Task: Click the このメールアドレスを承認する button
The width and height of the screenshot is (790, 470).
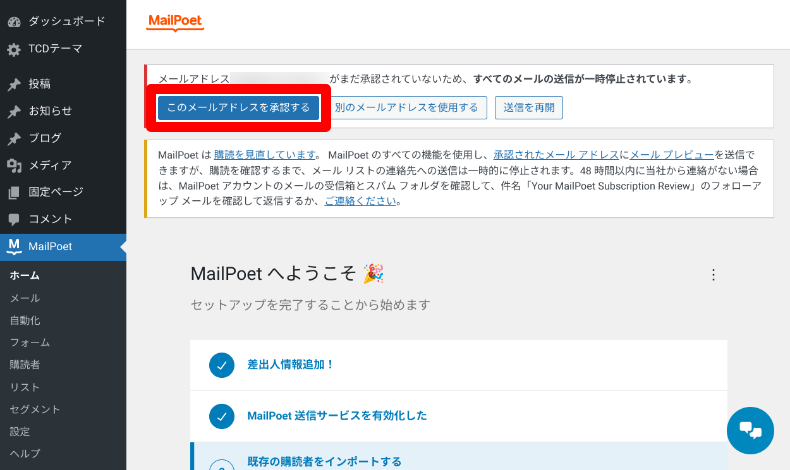Action: pos(238,108)
